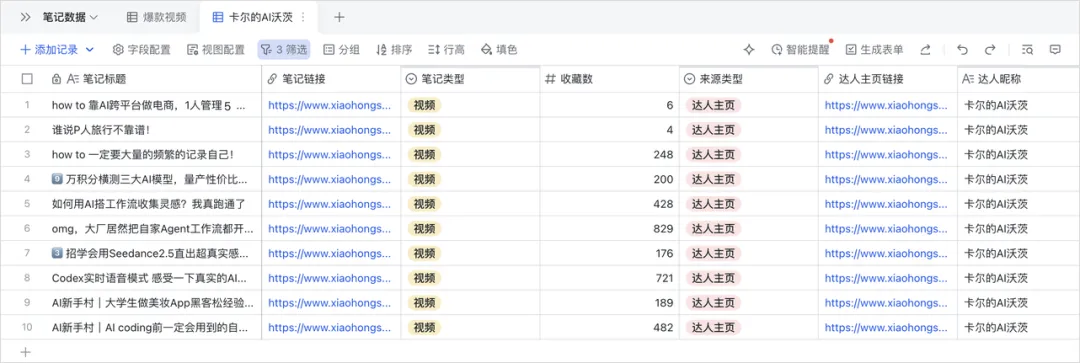Click the 达人昵称 cell in row 4

[1019, 179]
